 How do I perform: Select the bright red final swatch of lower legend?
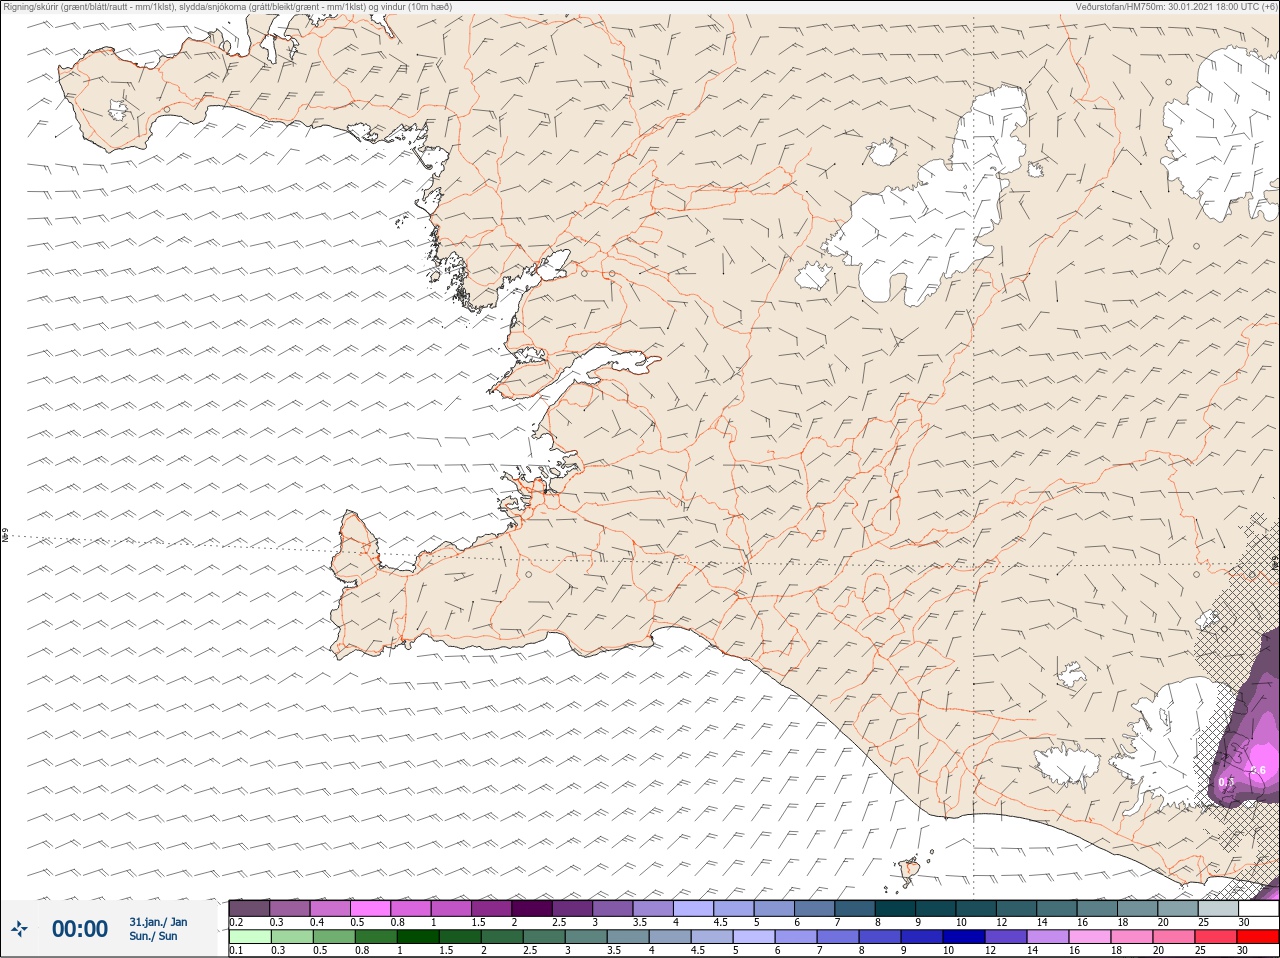click(x=1258, y=937)
